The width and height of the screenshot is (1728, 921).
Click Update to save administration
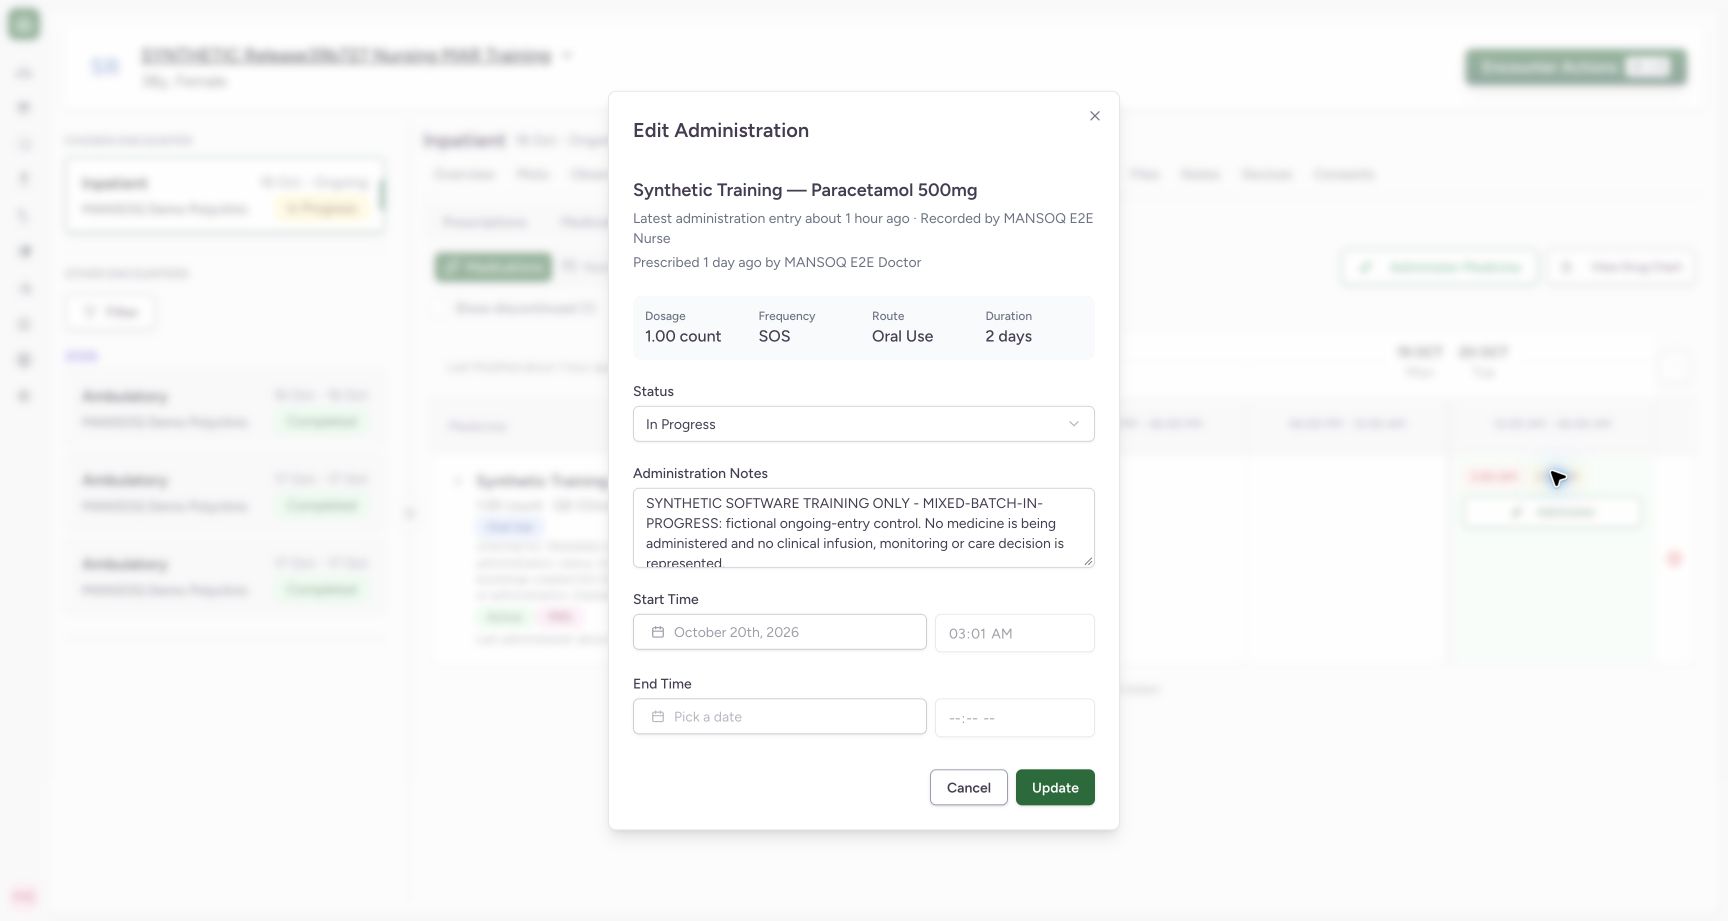coord(1055,788)
